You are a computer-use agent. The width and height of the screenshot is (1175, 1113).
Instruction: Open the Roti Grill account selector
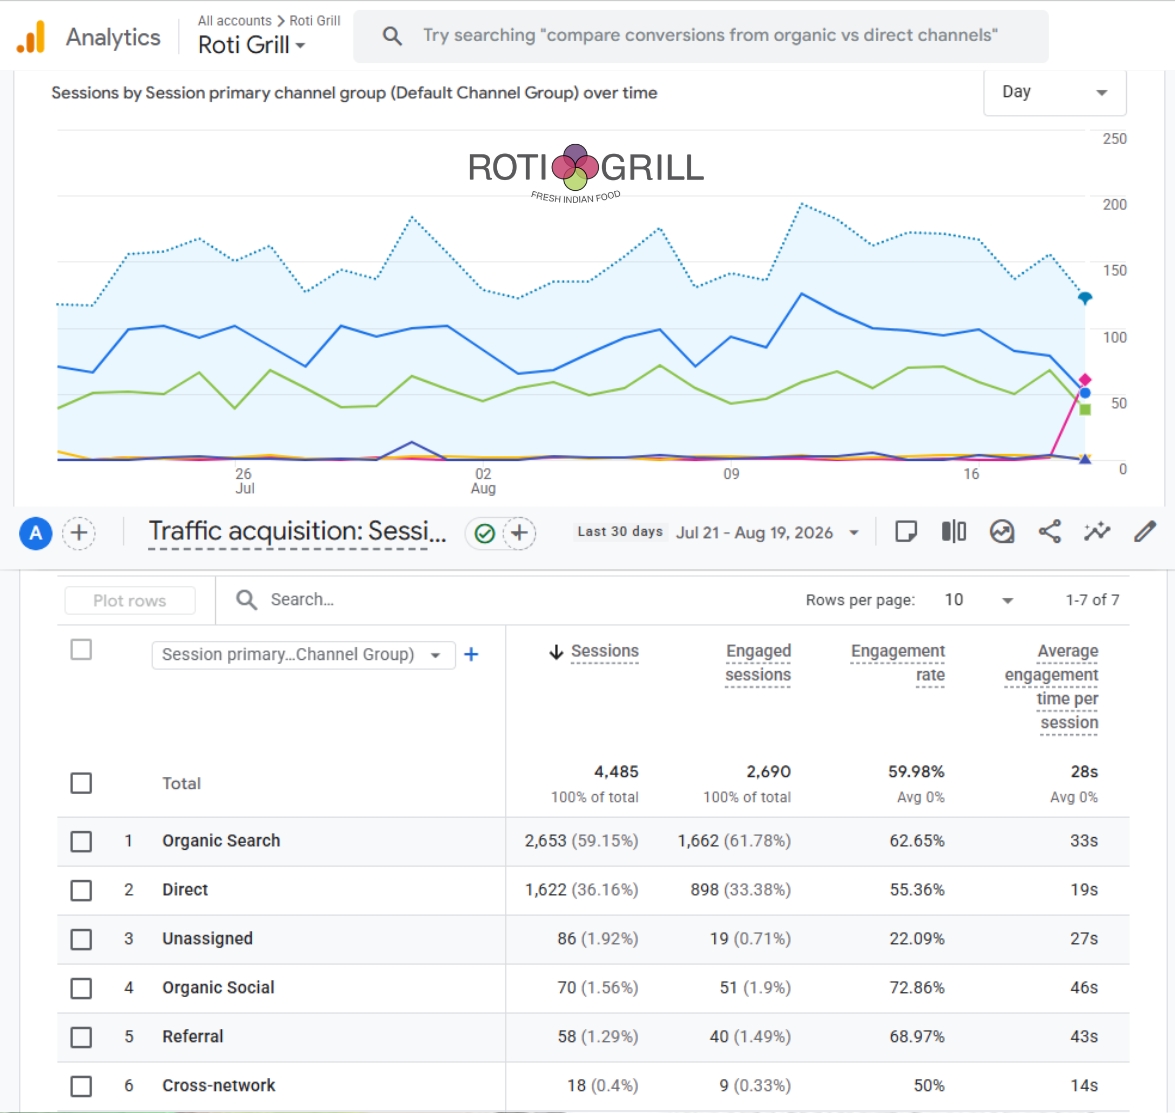(x=251, y=45)
